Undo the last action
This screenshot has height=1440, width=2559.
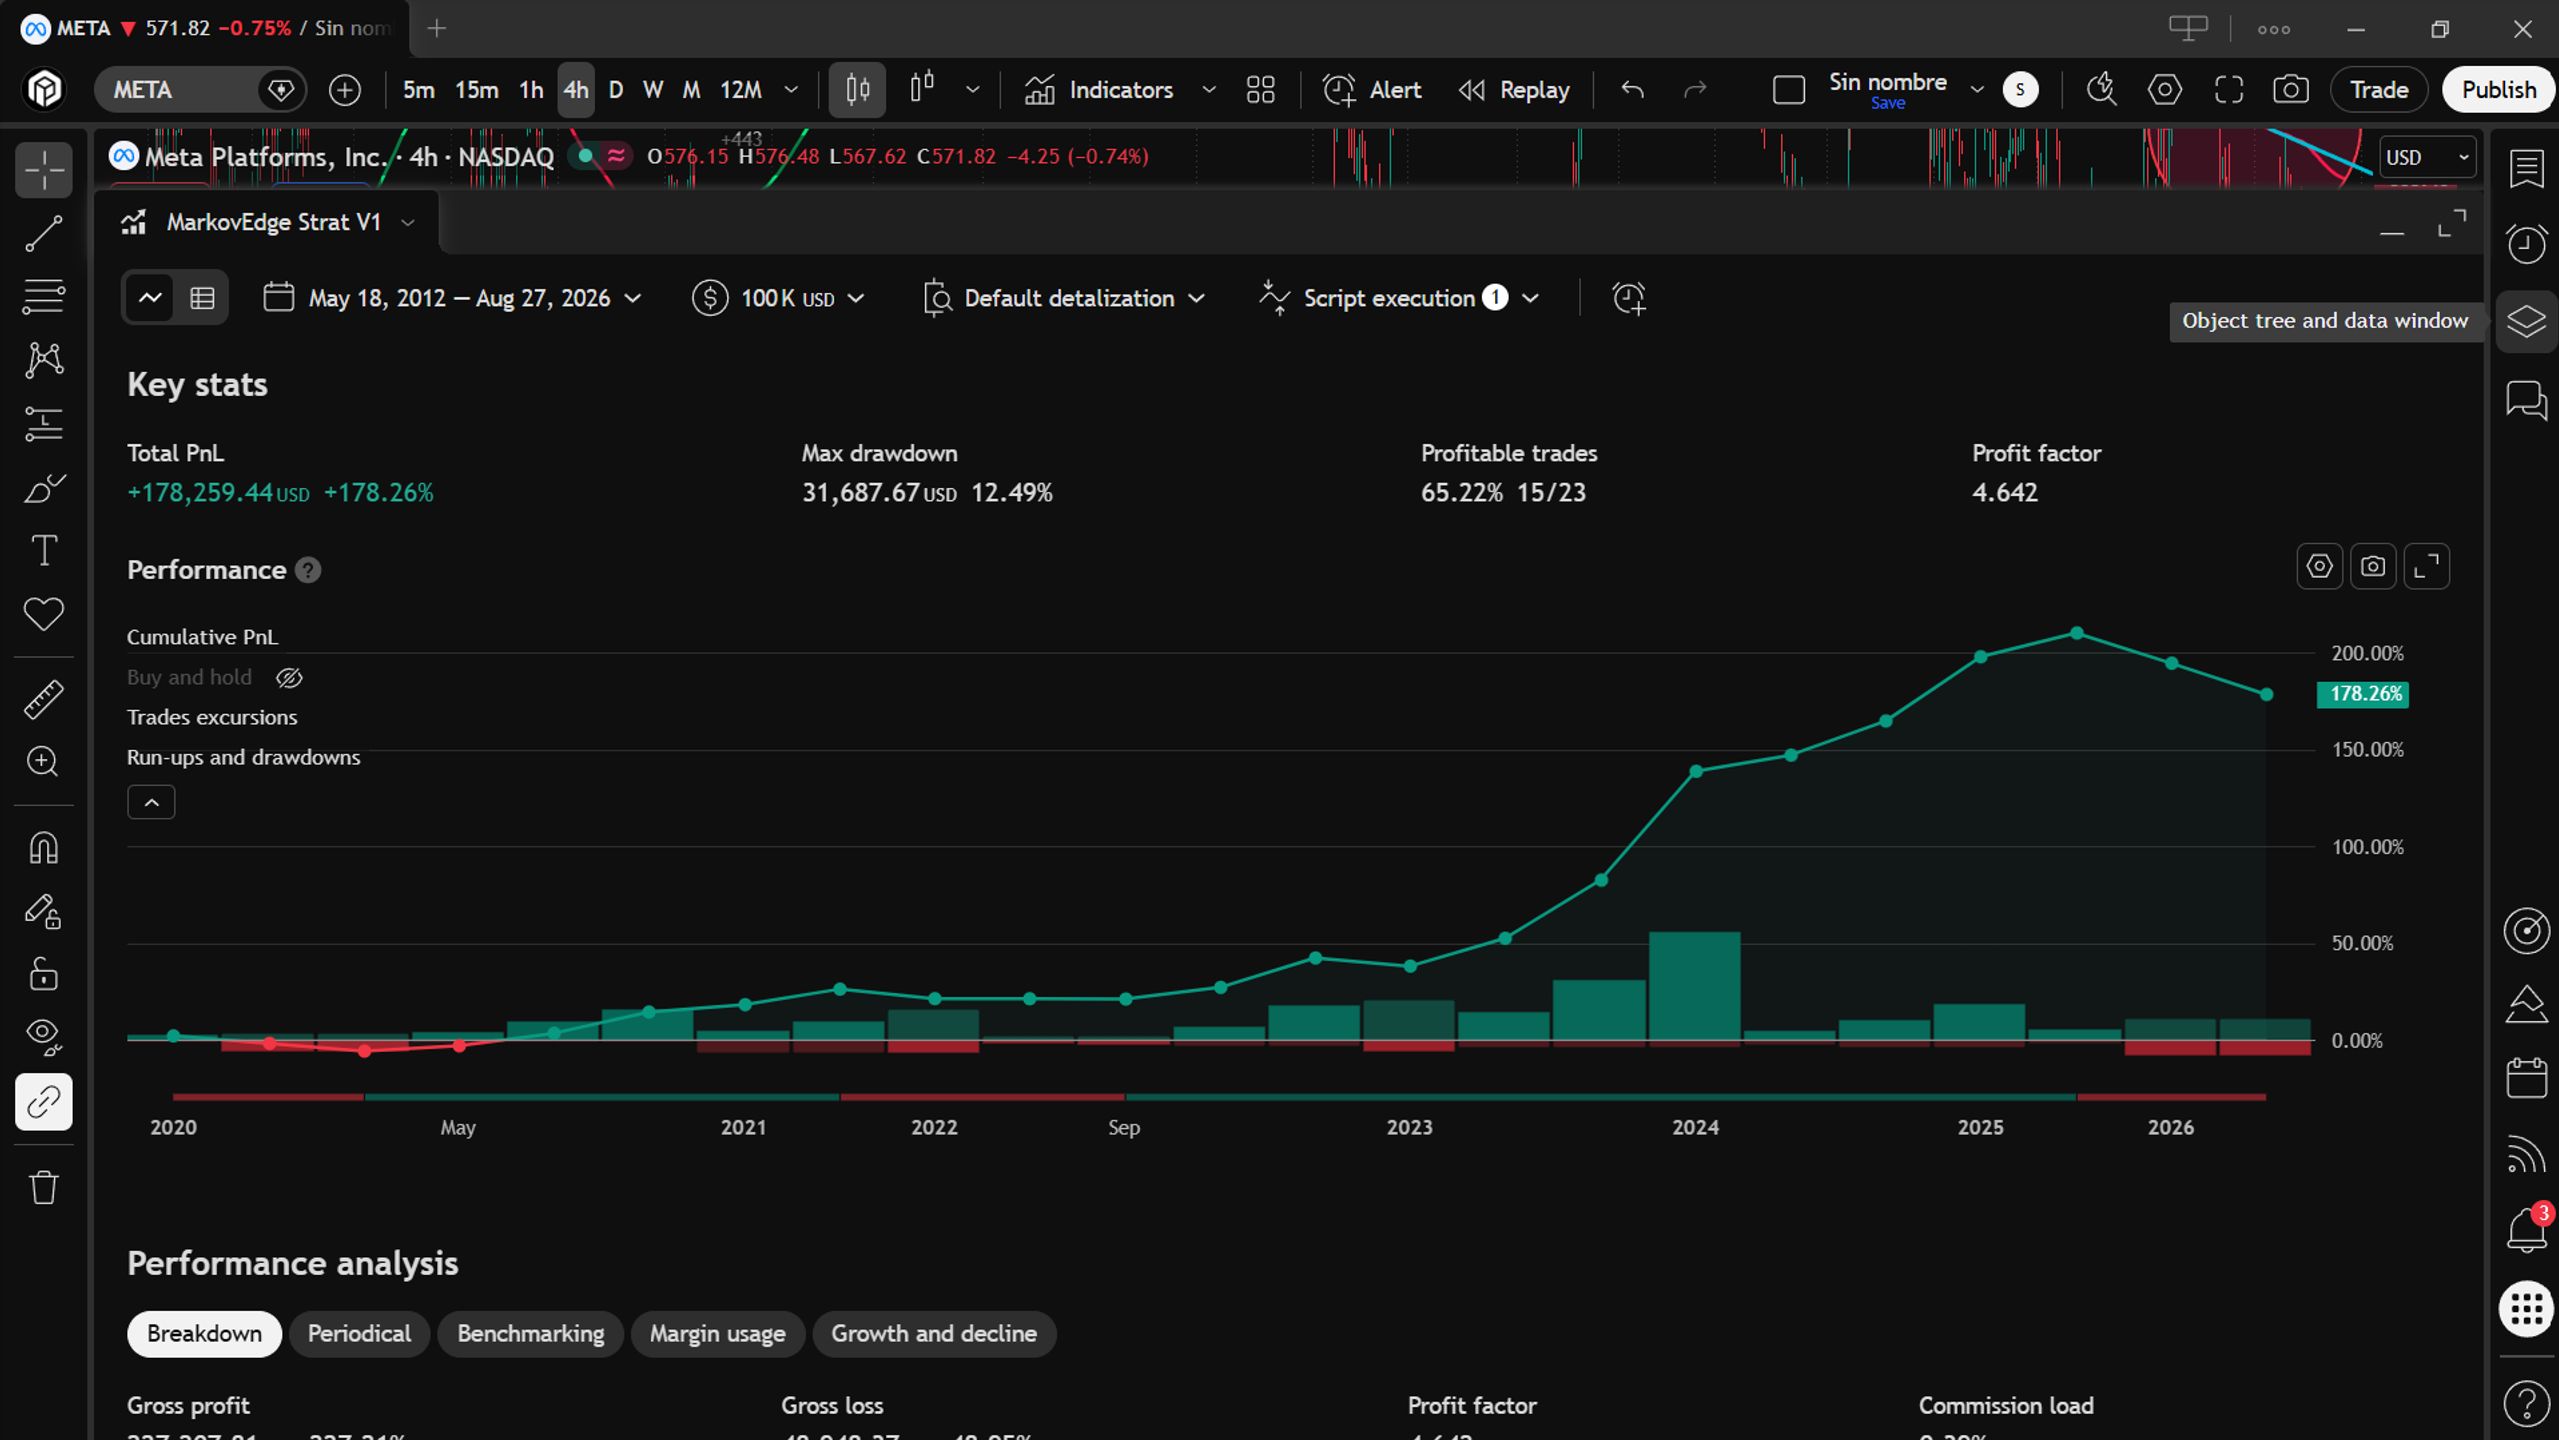pos(1632,90)
